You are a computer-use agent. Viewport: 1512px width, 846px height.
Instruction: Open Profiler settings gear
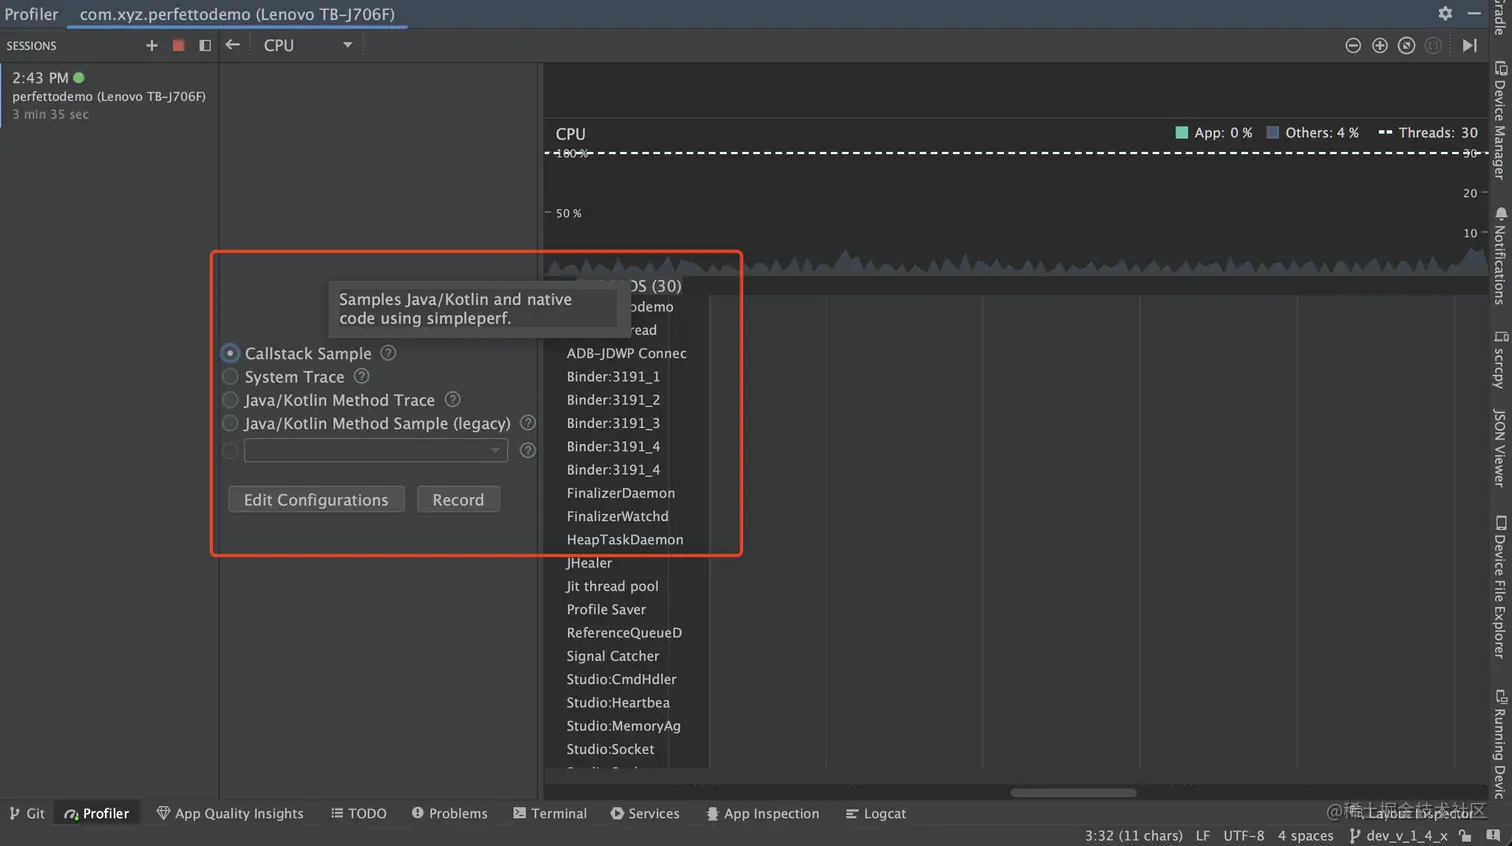1445,13
